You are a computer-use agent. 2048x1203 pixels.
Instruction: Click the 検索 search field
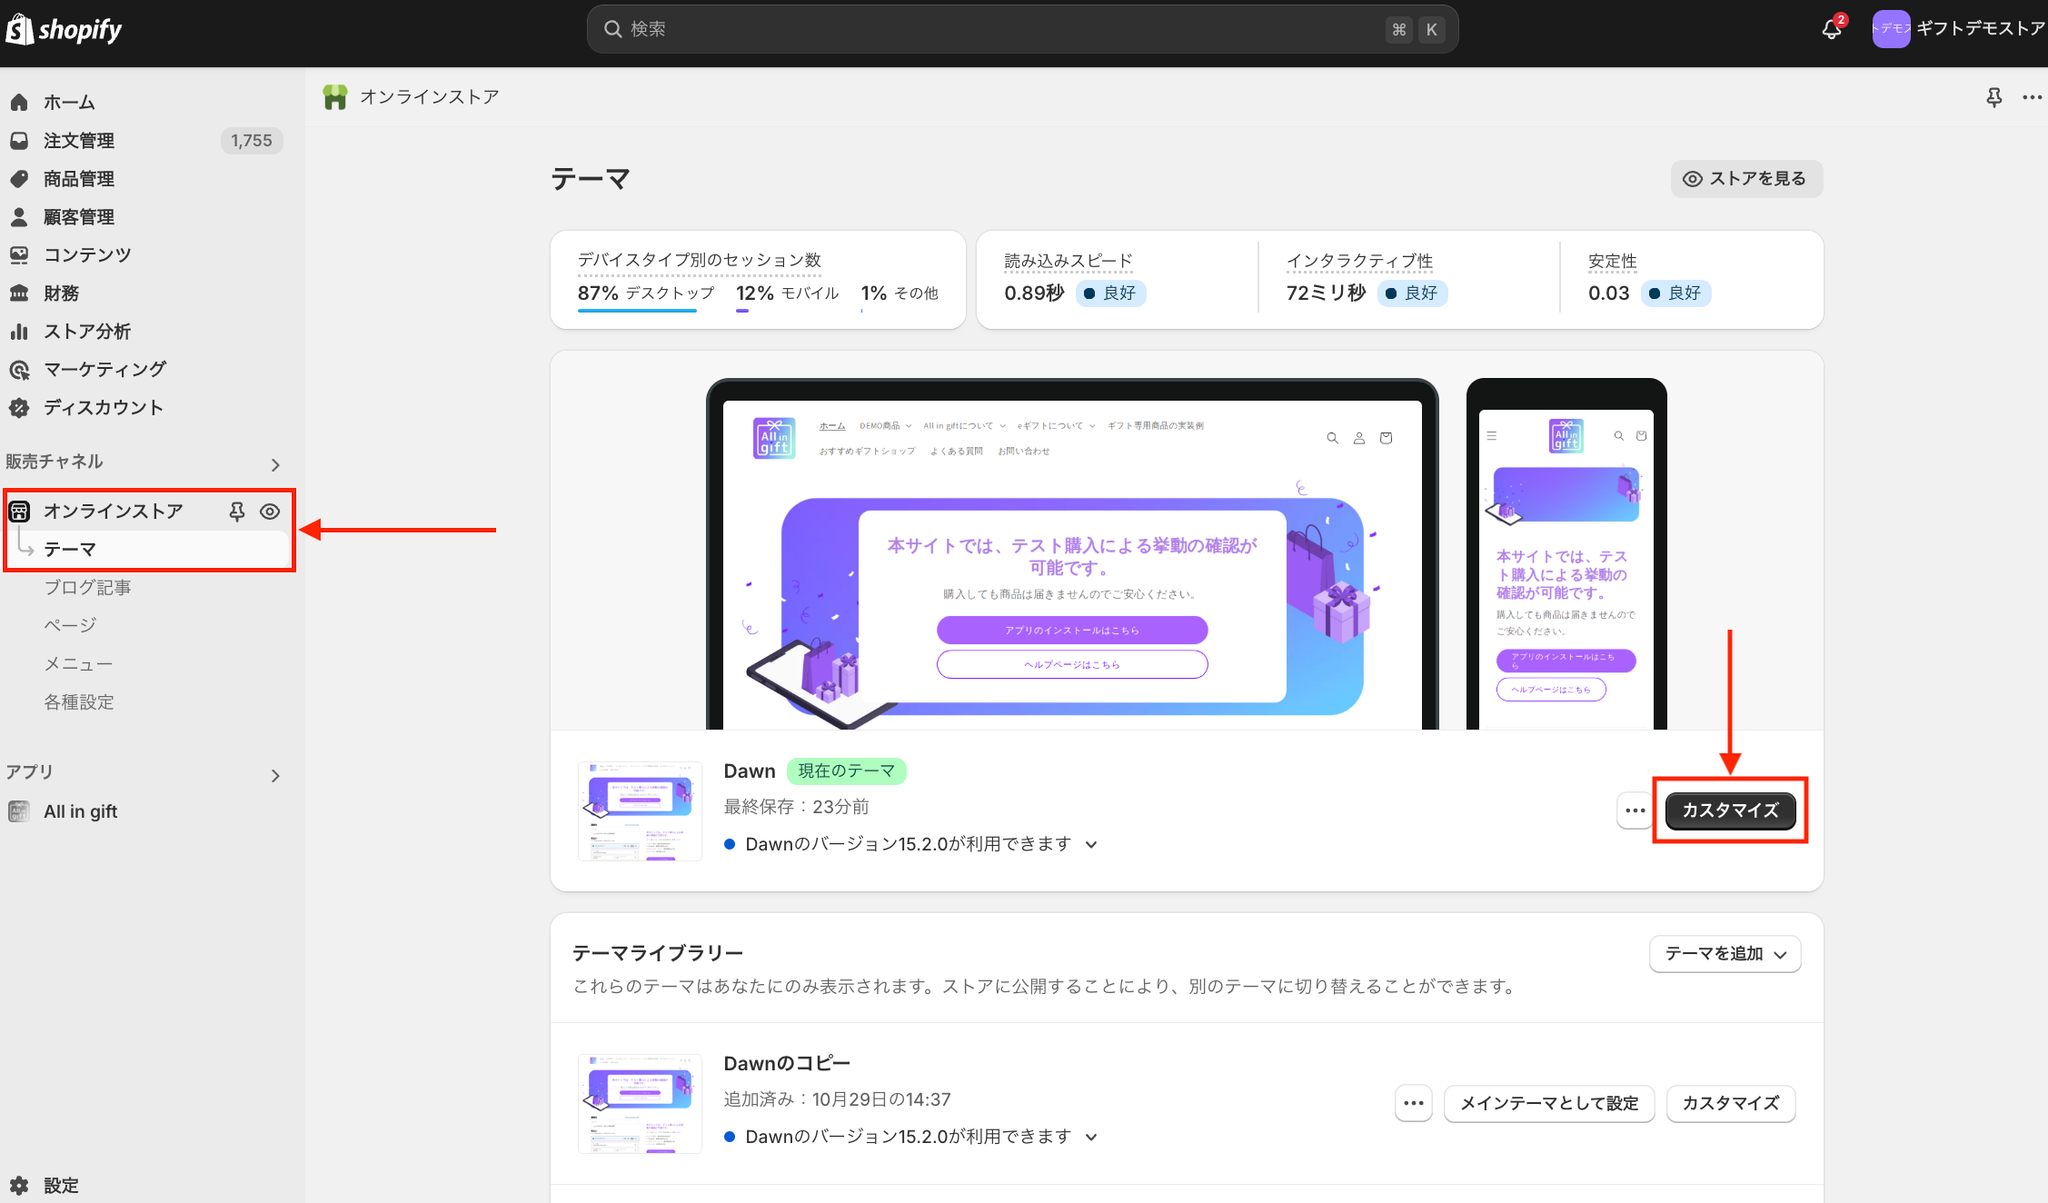1000,29
